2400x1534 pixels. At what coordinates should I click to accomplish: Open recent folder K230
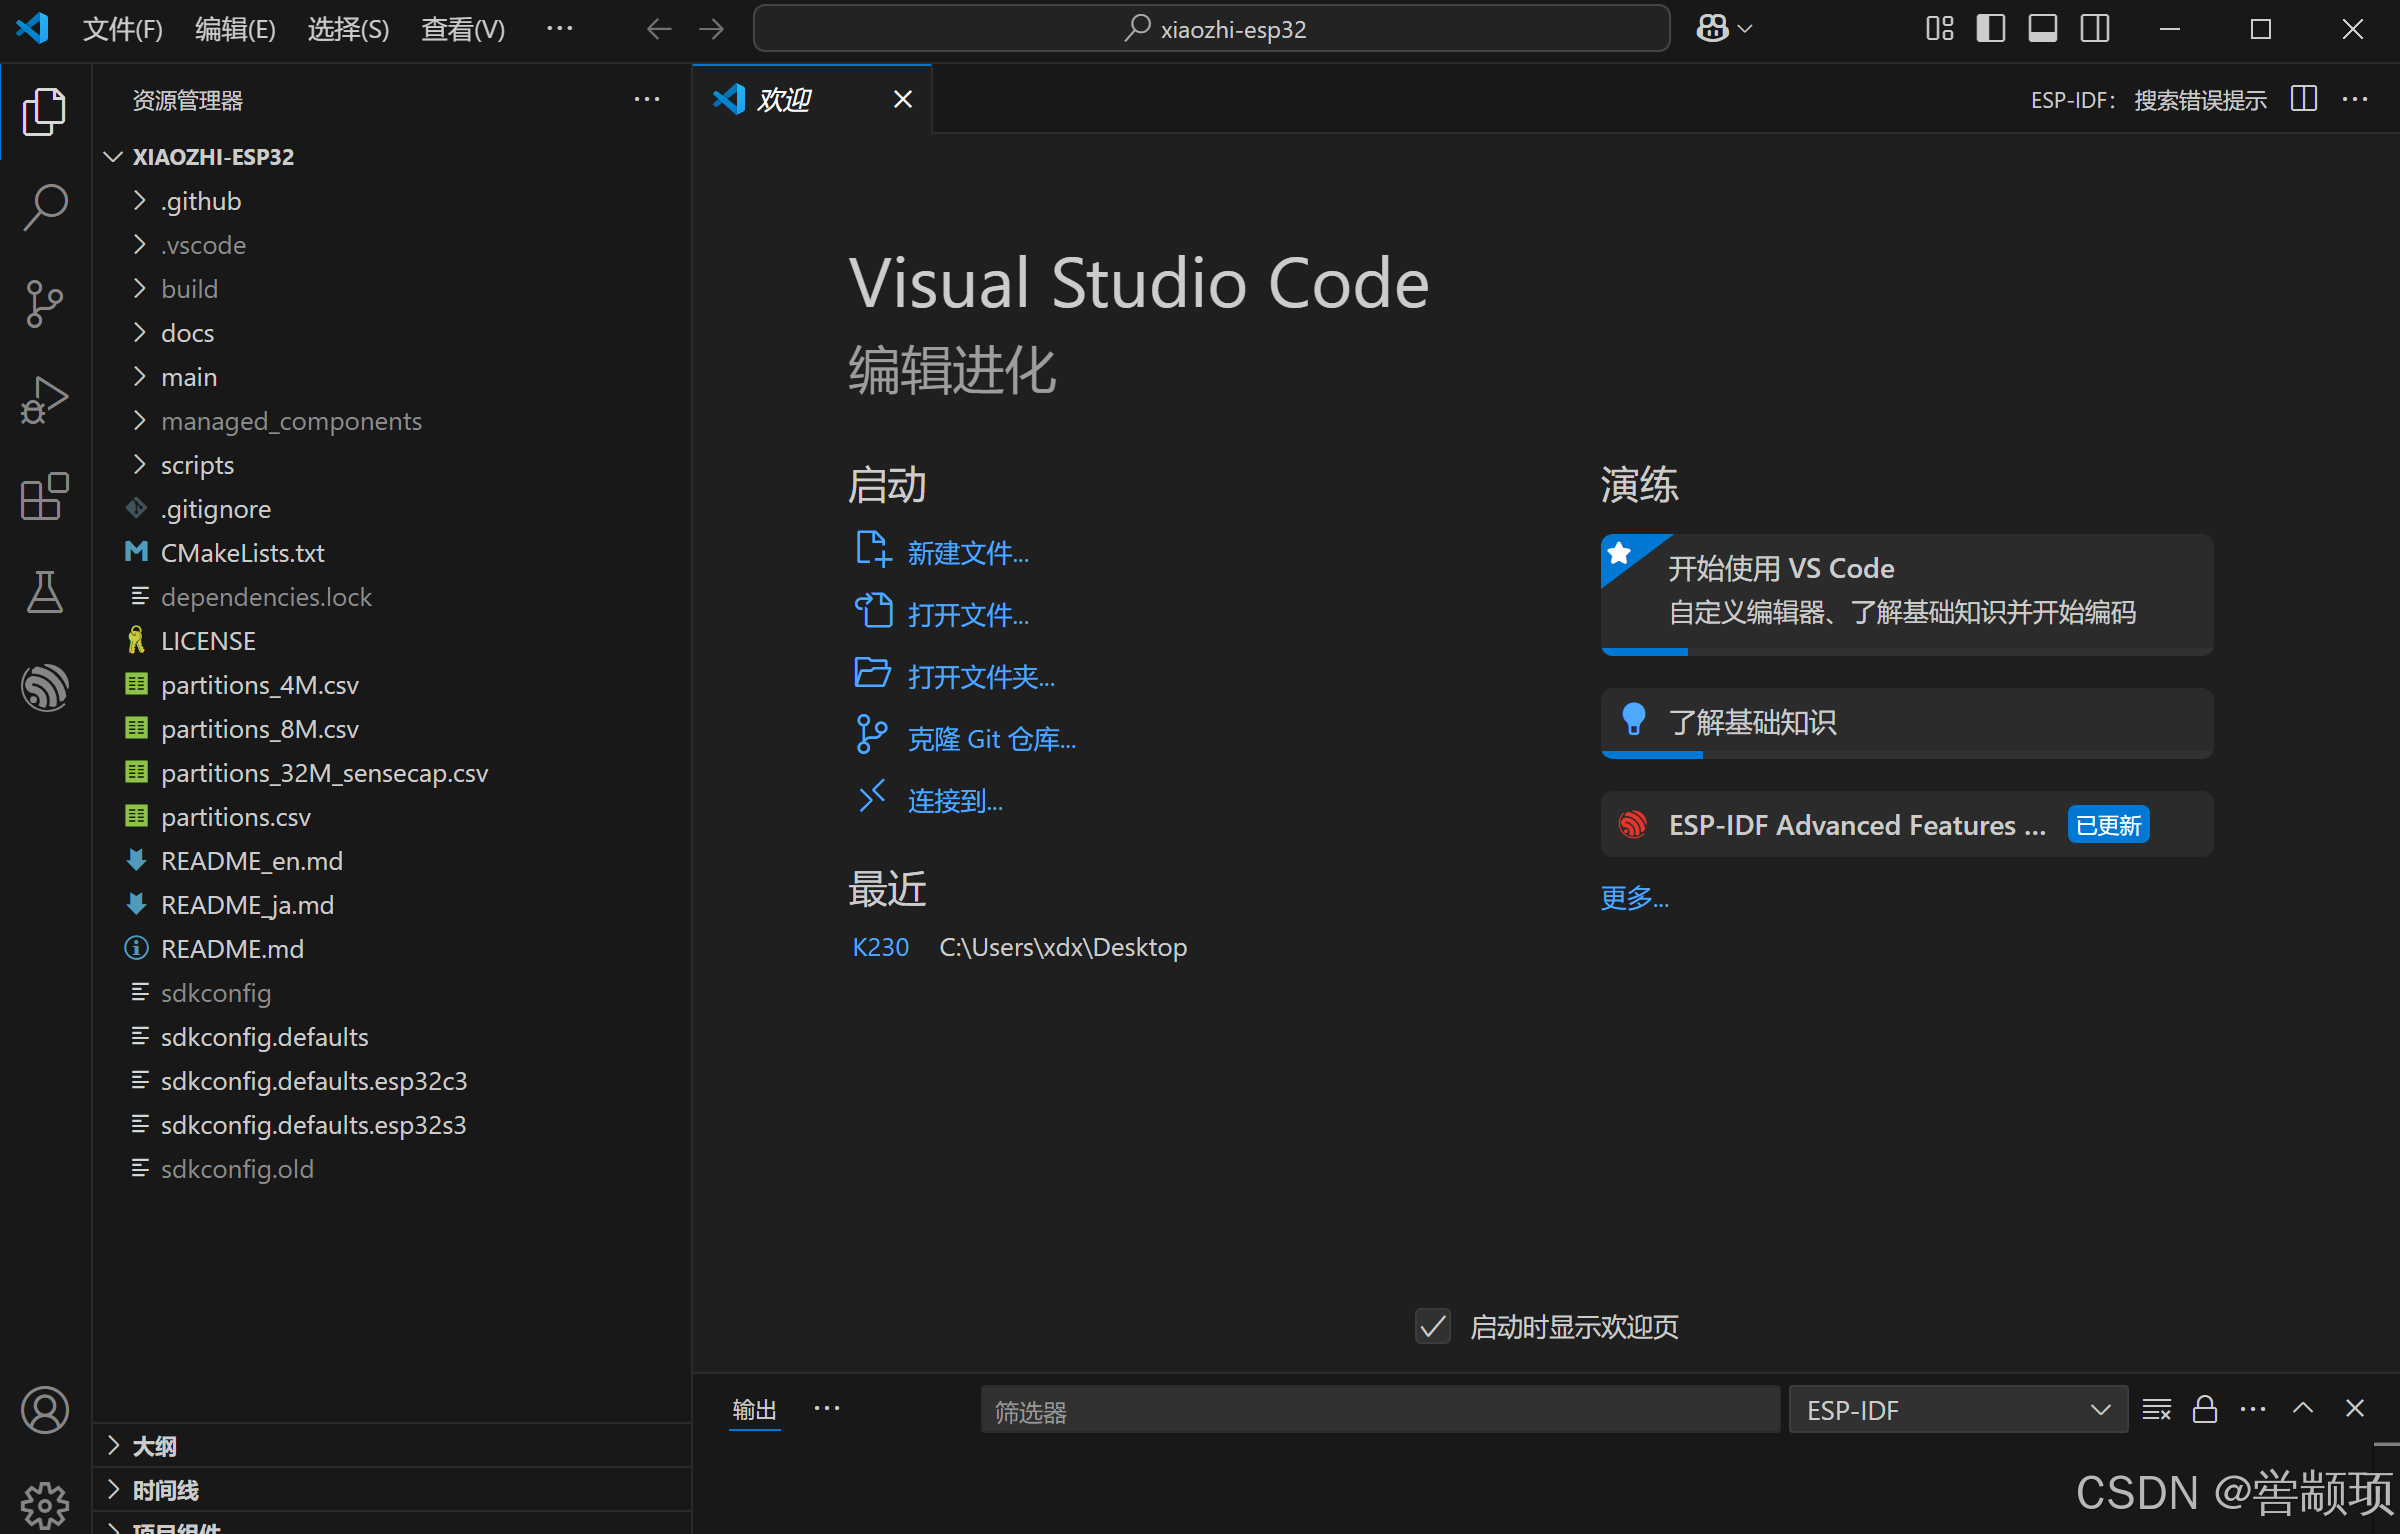(x=880, y=947)
